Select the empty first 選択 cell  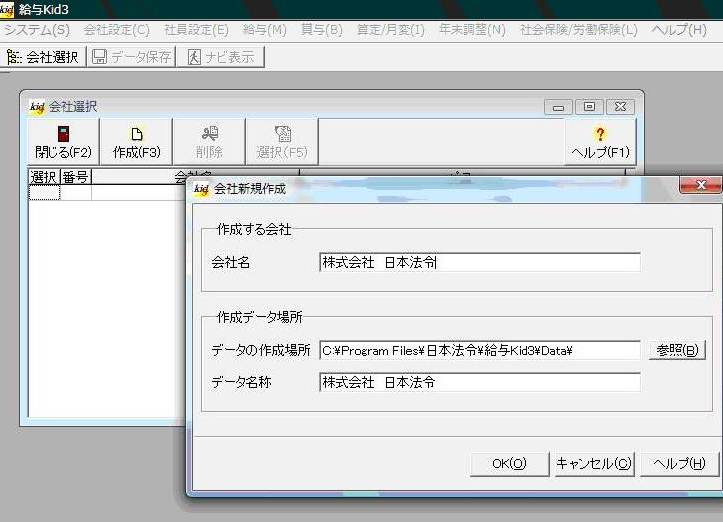(44, 192)
